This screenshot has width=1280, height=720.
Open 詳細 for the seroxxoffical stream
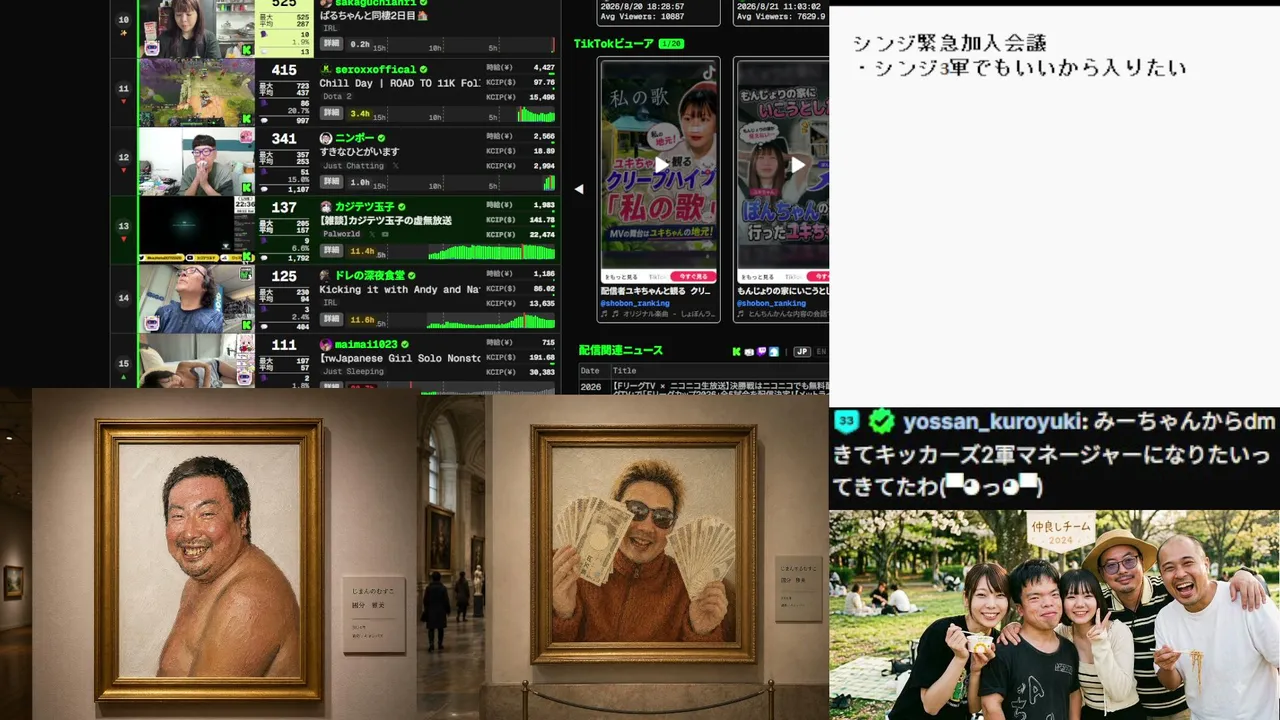click(x=331, y=113)
